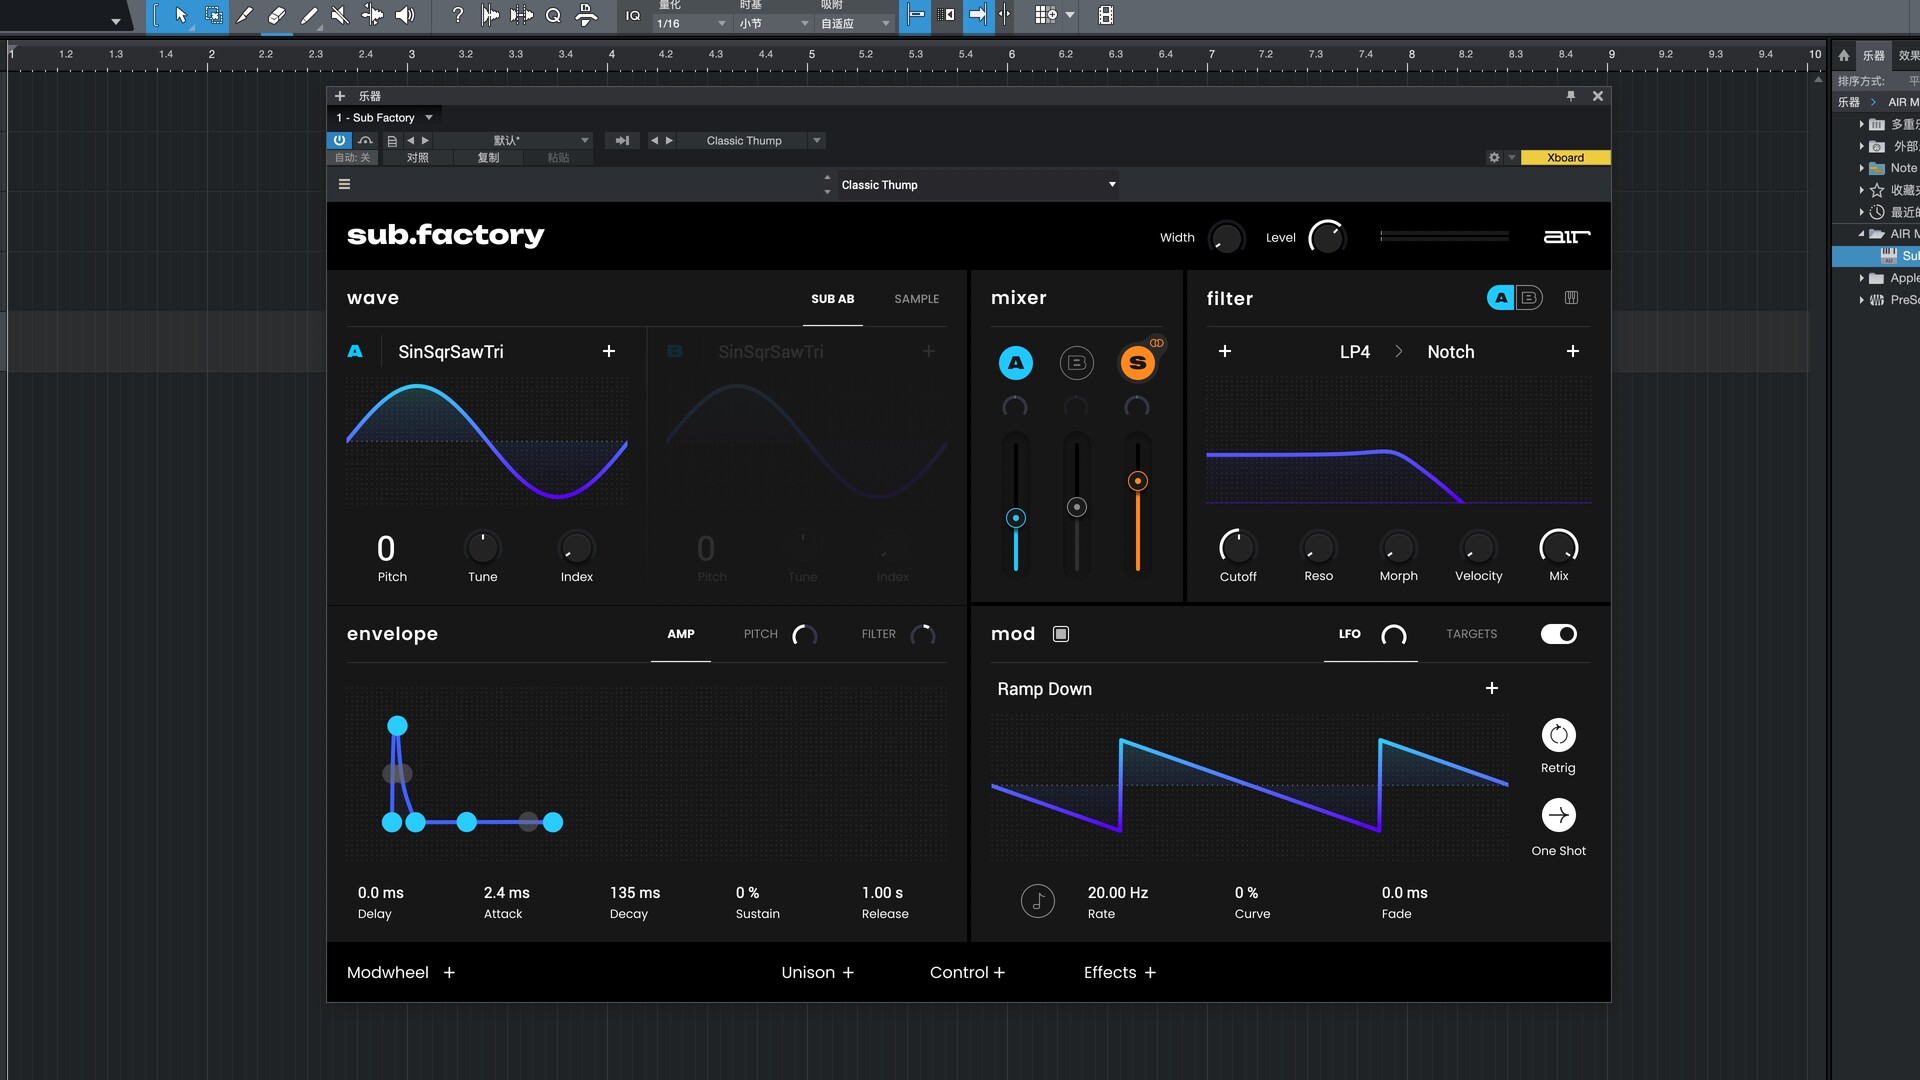This screenshot has width=1920, height=1080.
Task: Click the One Shot arrow icon
Action: 1558,815
